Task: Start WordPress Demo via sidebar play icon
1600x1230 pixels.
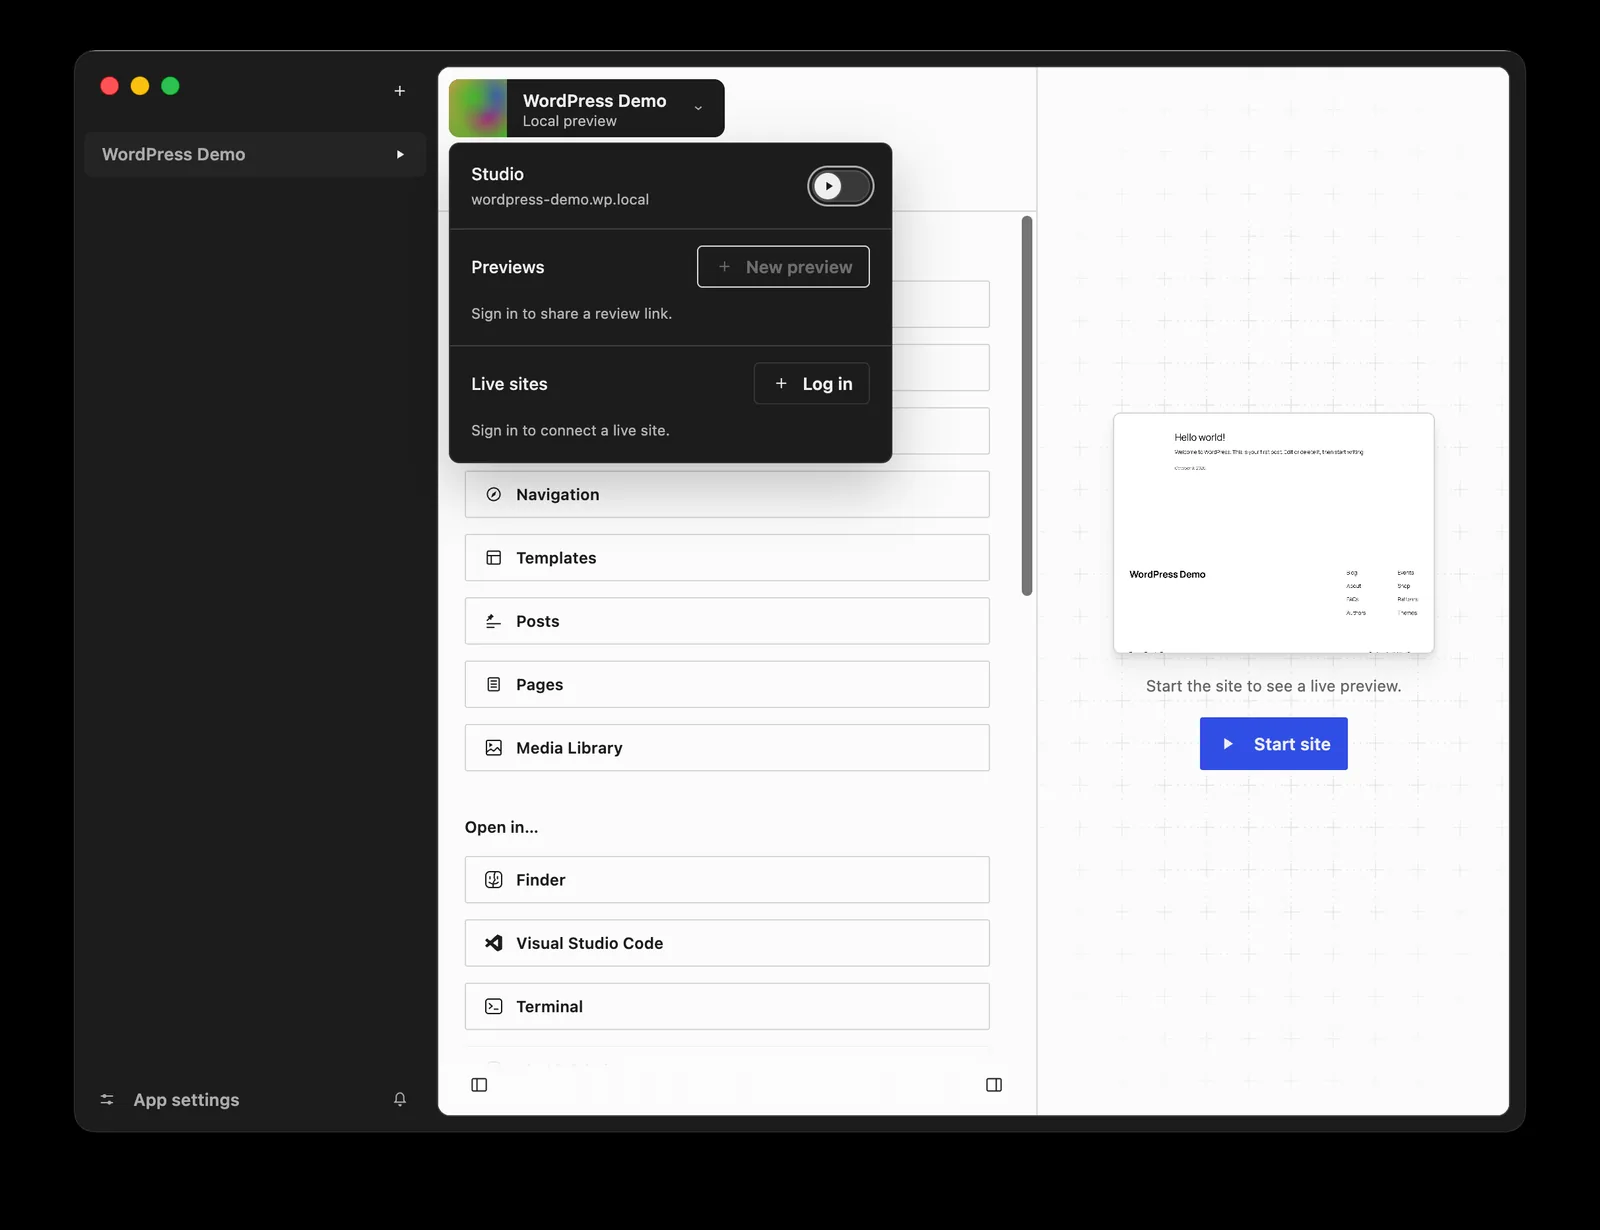Action: 400,154
